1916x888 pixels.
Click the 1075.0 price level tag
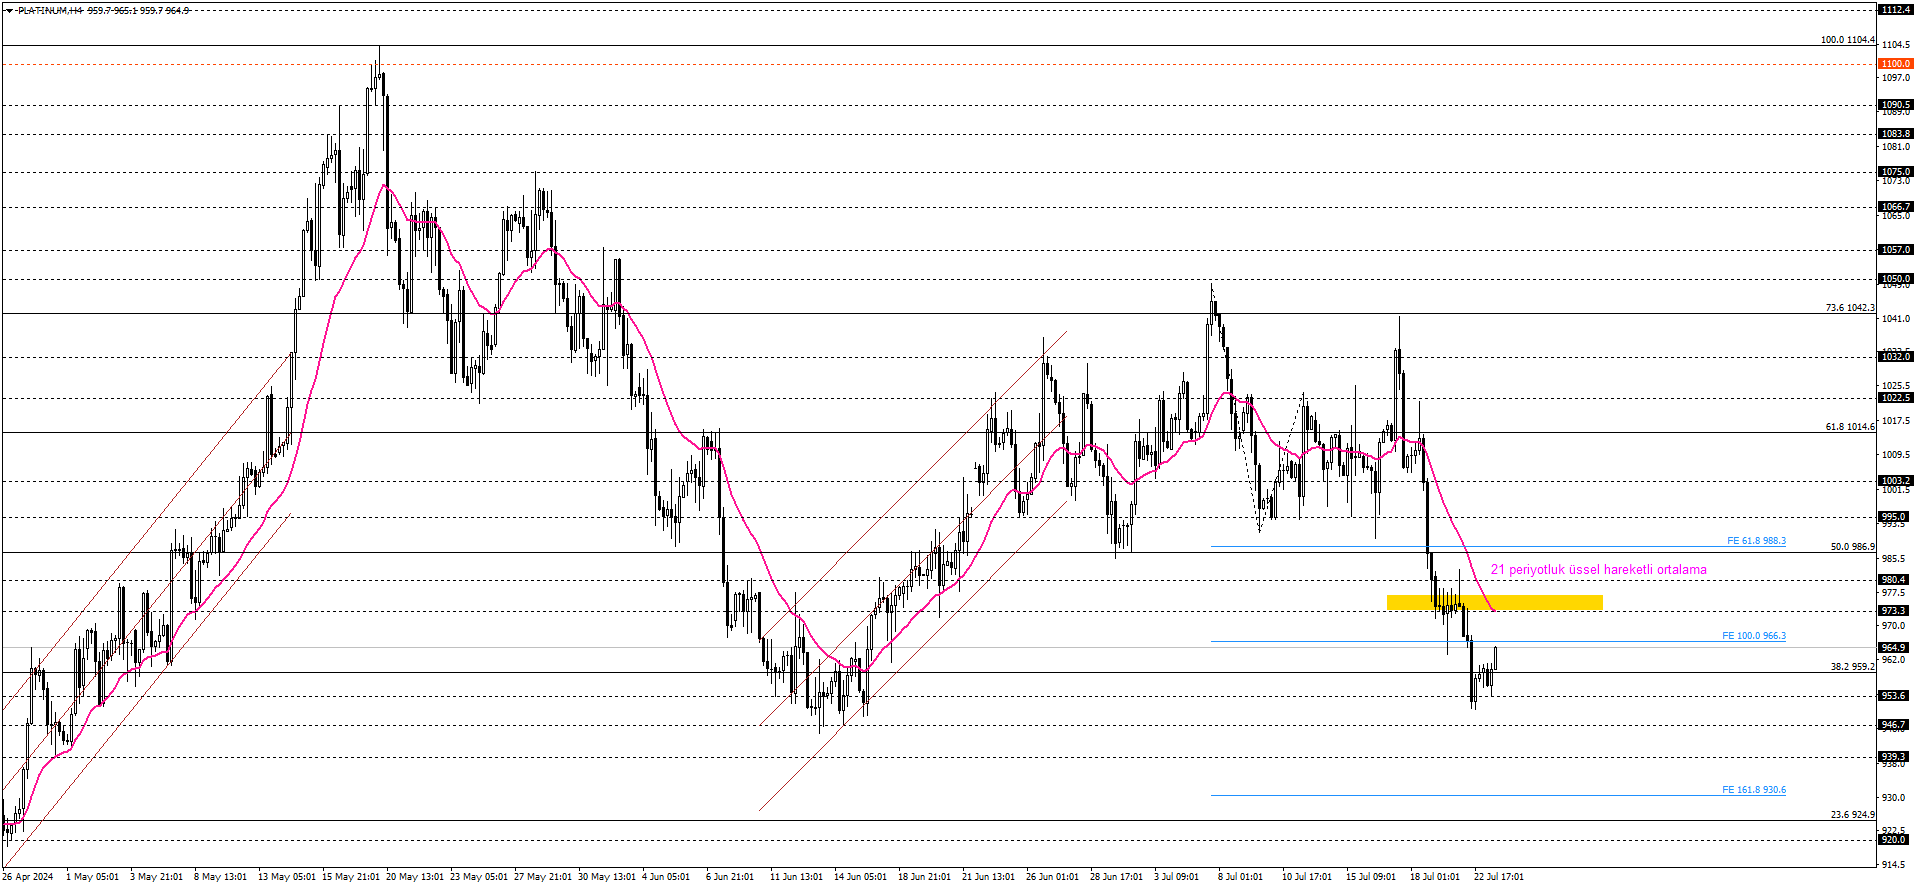[1895, 172]
